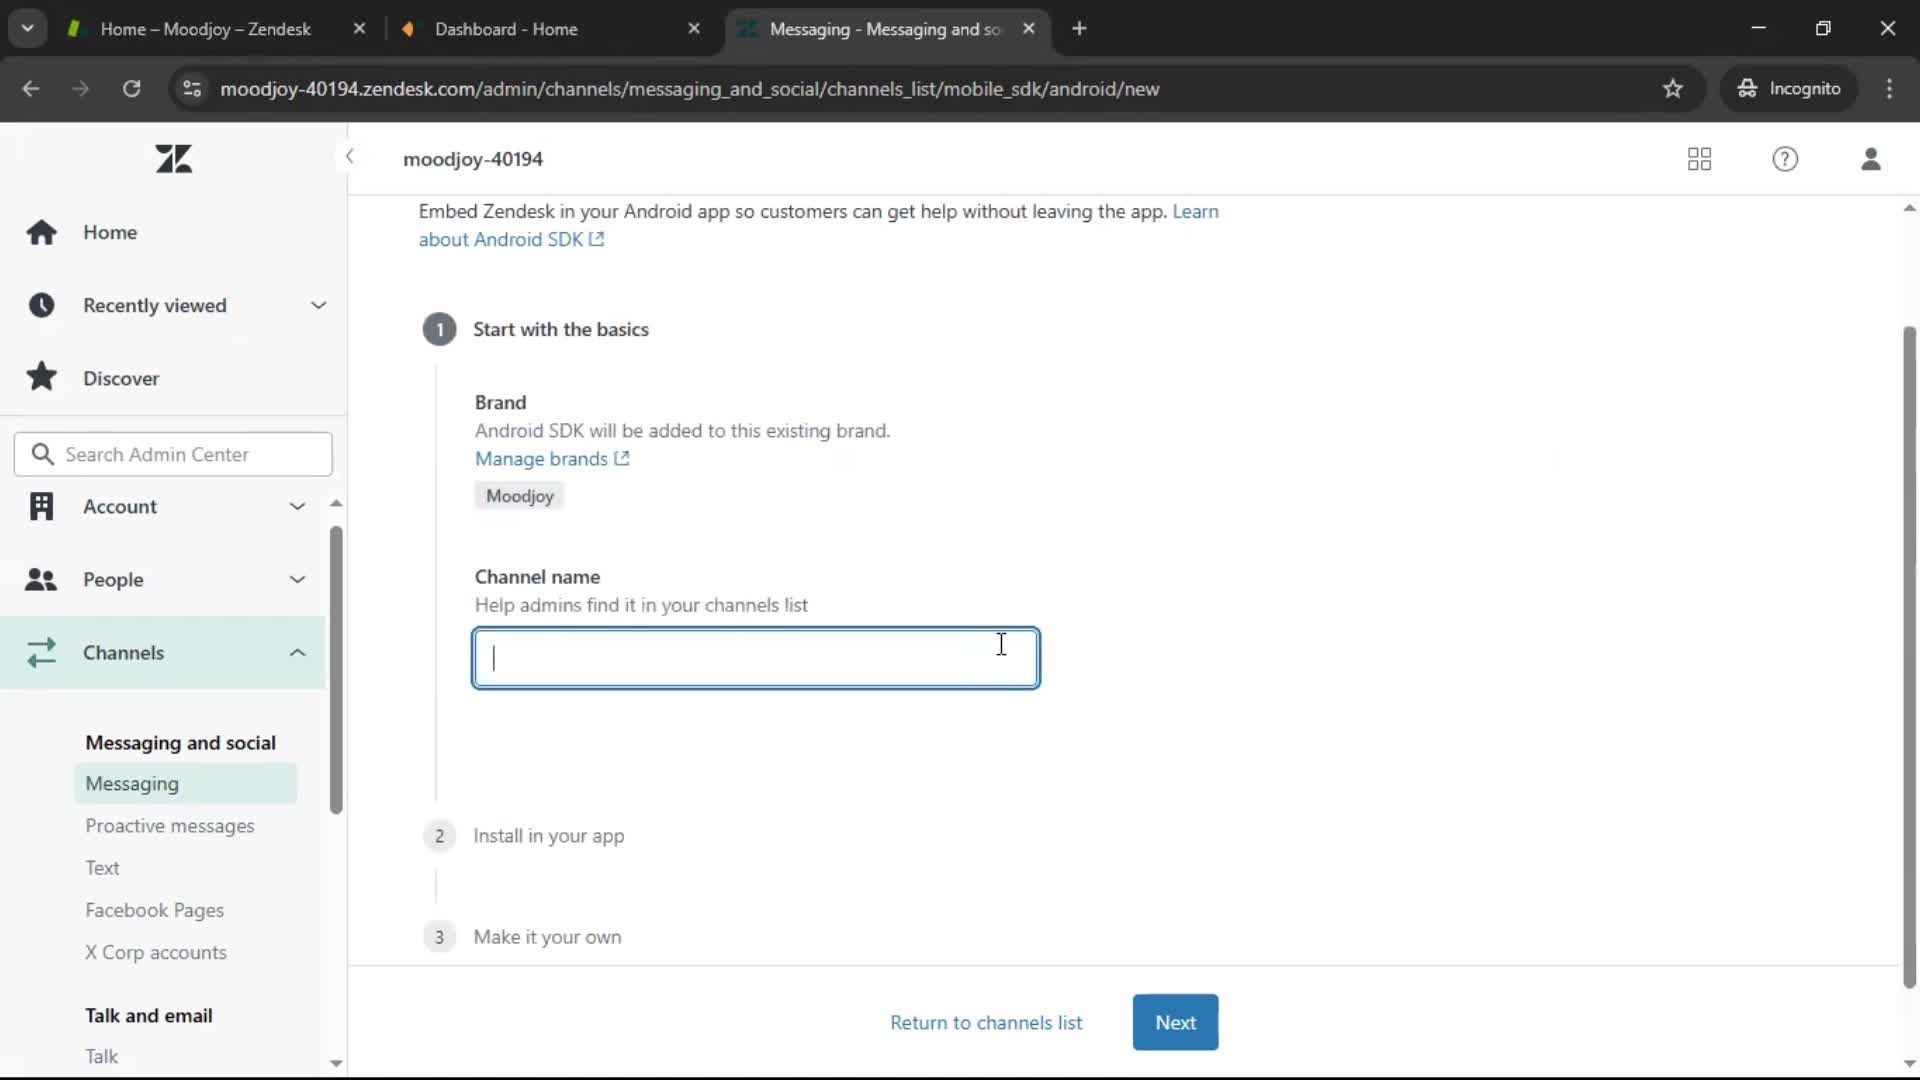Open Discover in sidebar

pos(121,378)
